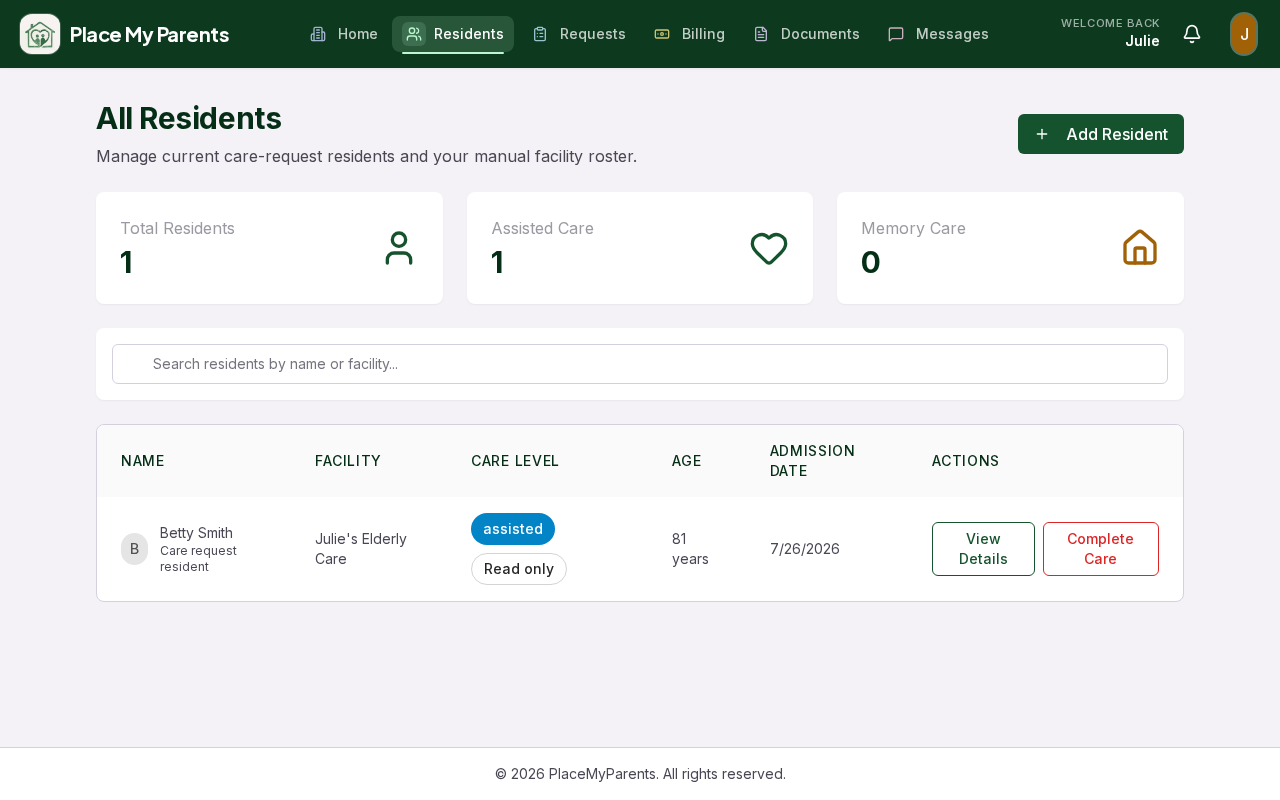Screen dimensions: 1280x800
Task: Open the J user avatar menu
Action: (x=1244, y=34)
